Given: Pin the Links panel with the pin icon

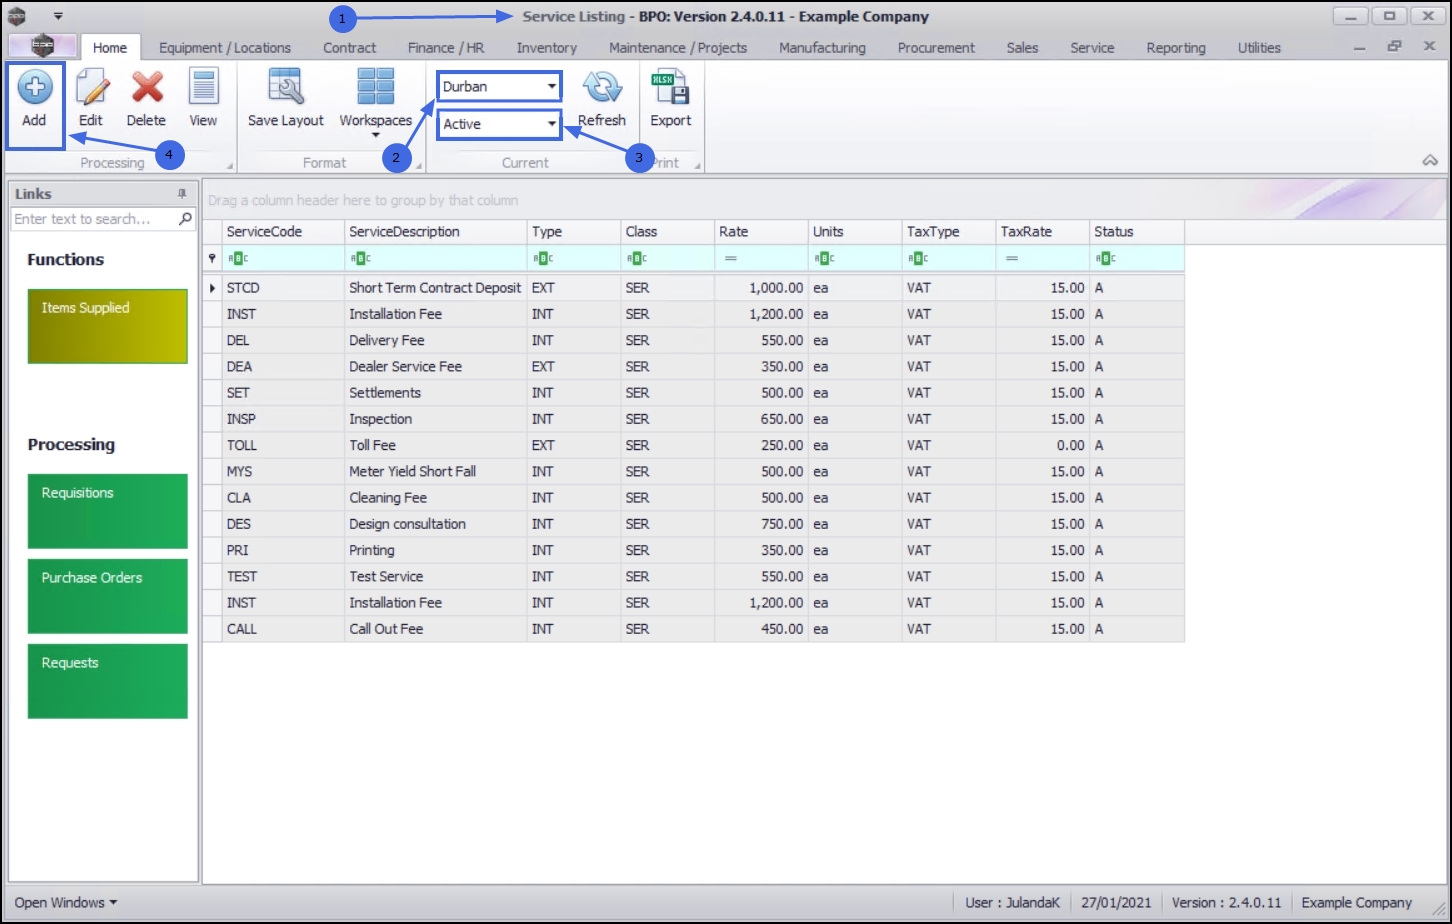Looking at the screenshot, I should tap(182, 194).
